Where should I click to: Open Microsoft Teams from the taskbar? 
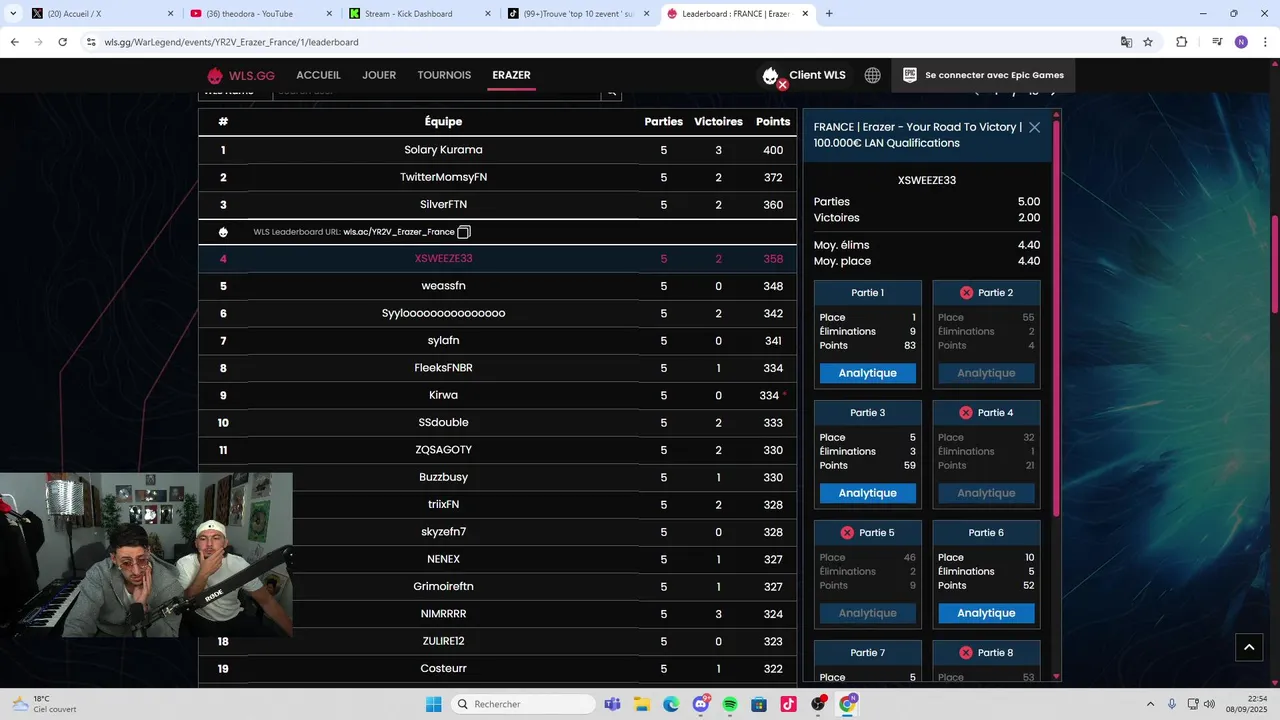pyautogui.click(x=612, y=704)
